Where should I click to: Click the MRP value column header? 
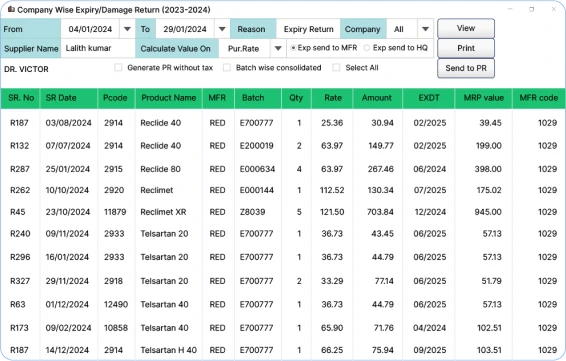(x=484, y=98)
